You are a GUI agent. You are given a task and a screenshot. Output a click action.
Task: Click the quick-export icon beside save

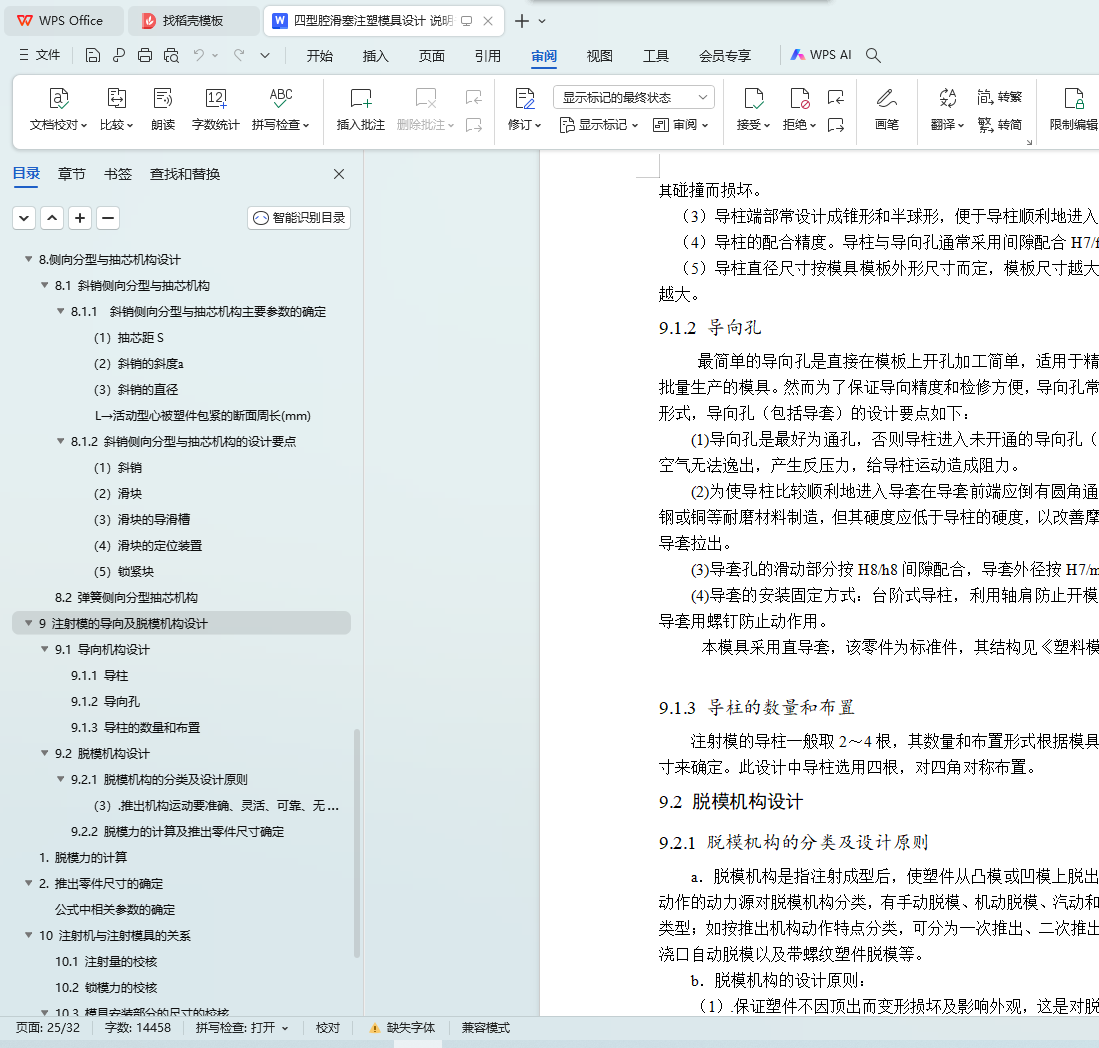(118, 55)
